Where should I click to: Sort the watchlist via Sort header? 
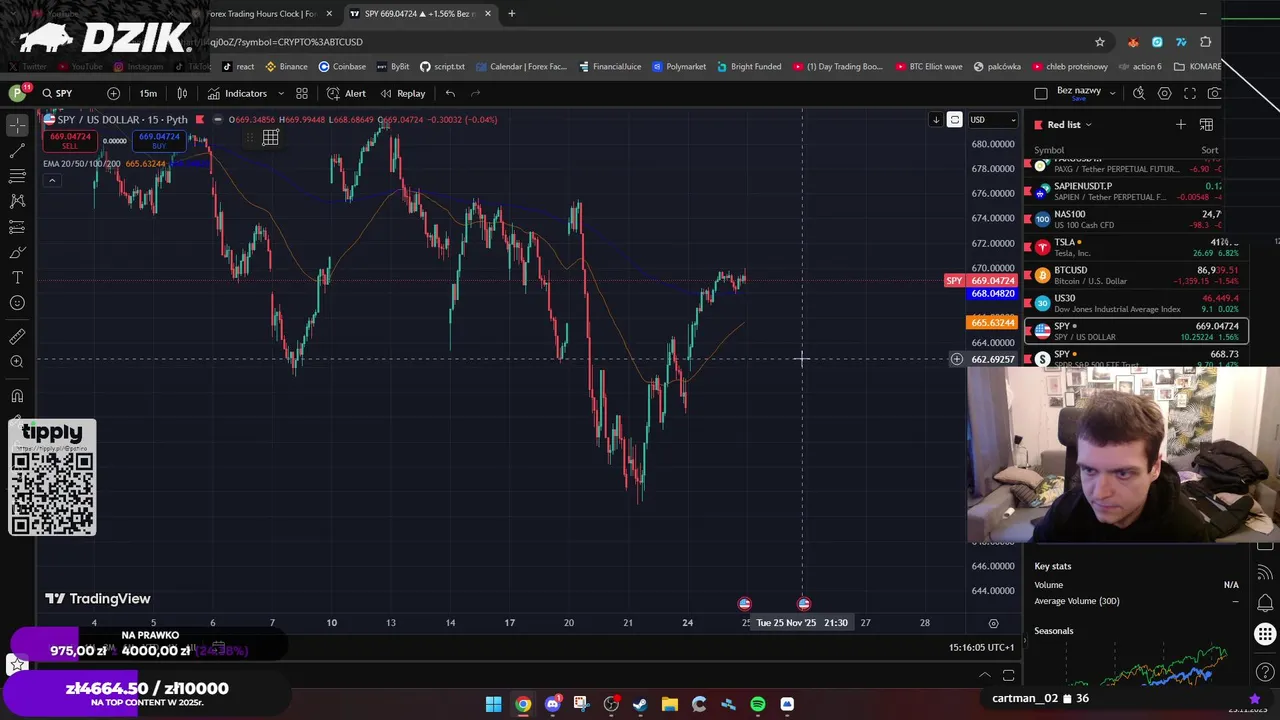coord(1209,150)
